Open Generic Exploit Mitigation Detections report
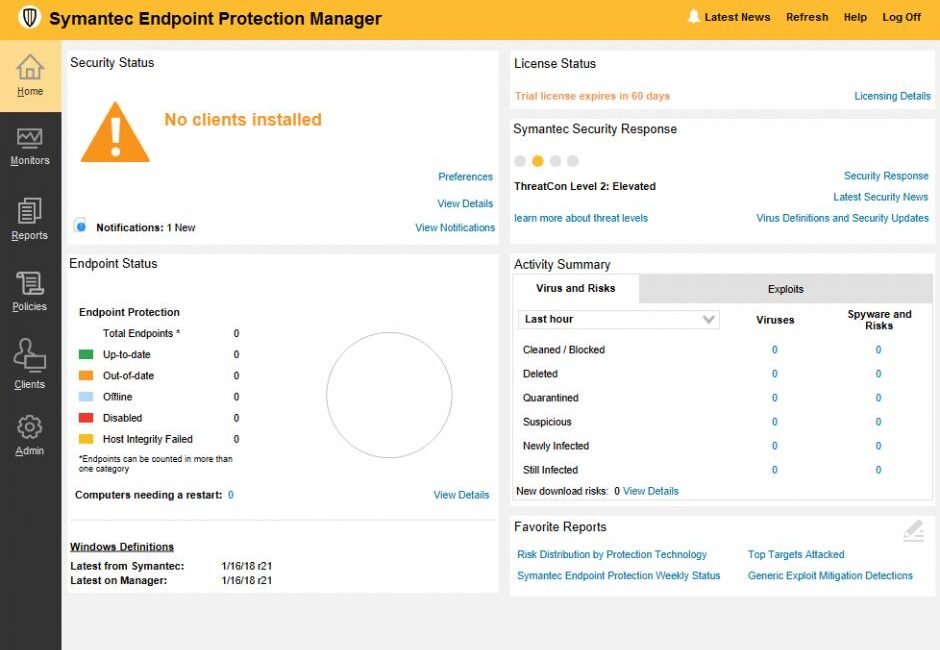The image size is (940, 650). pos(830,575)
